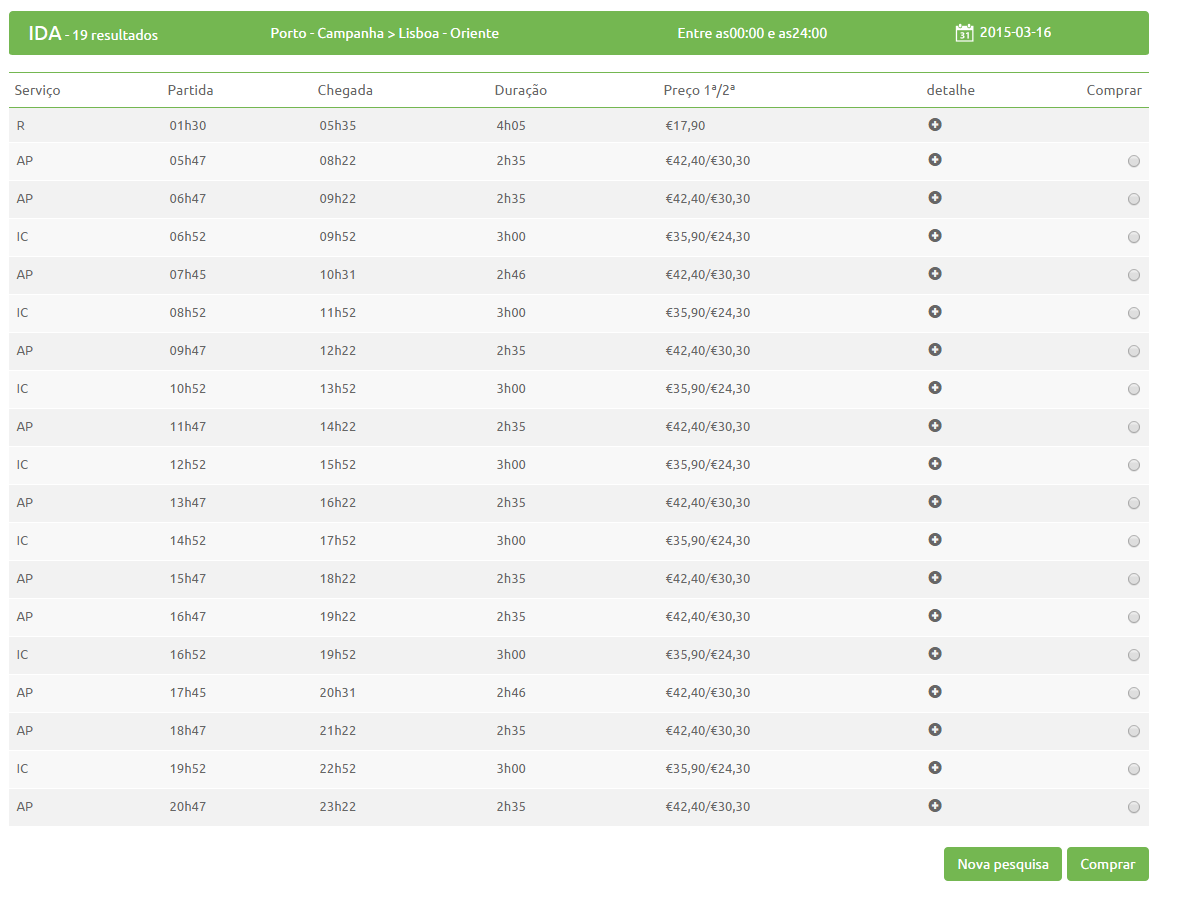Show details for 11h47 AP train
This screenshot has width=1183, height=899.
[935, 425]
